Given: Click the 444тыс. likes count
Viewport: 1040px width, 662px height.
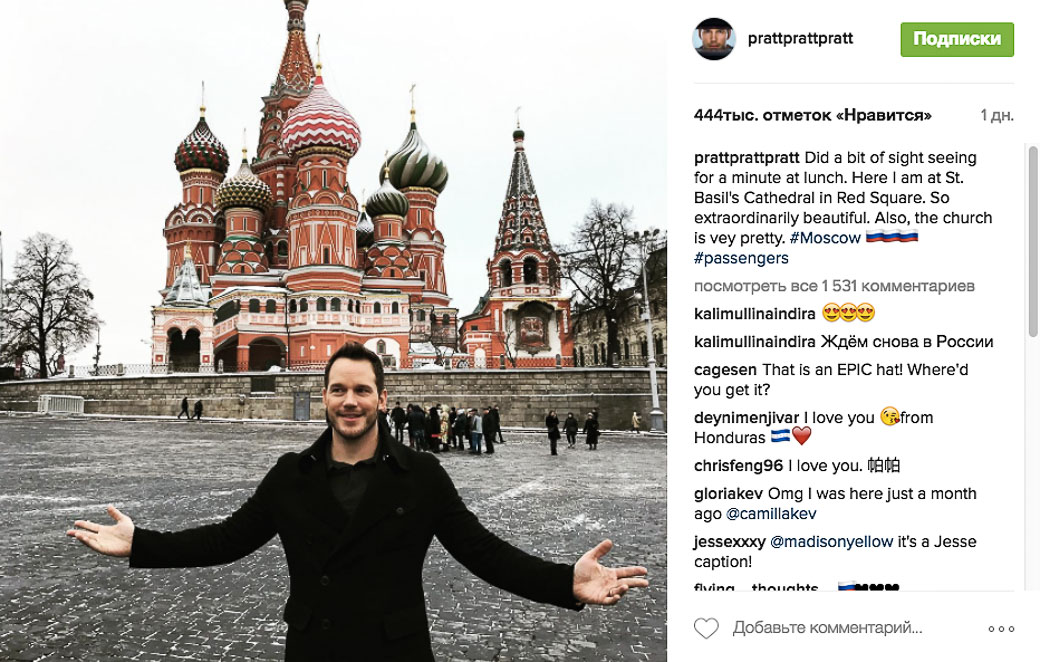Looking at the screenshot, I should click(812, 115).
